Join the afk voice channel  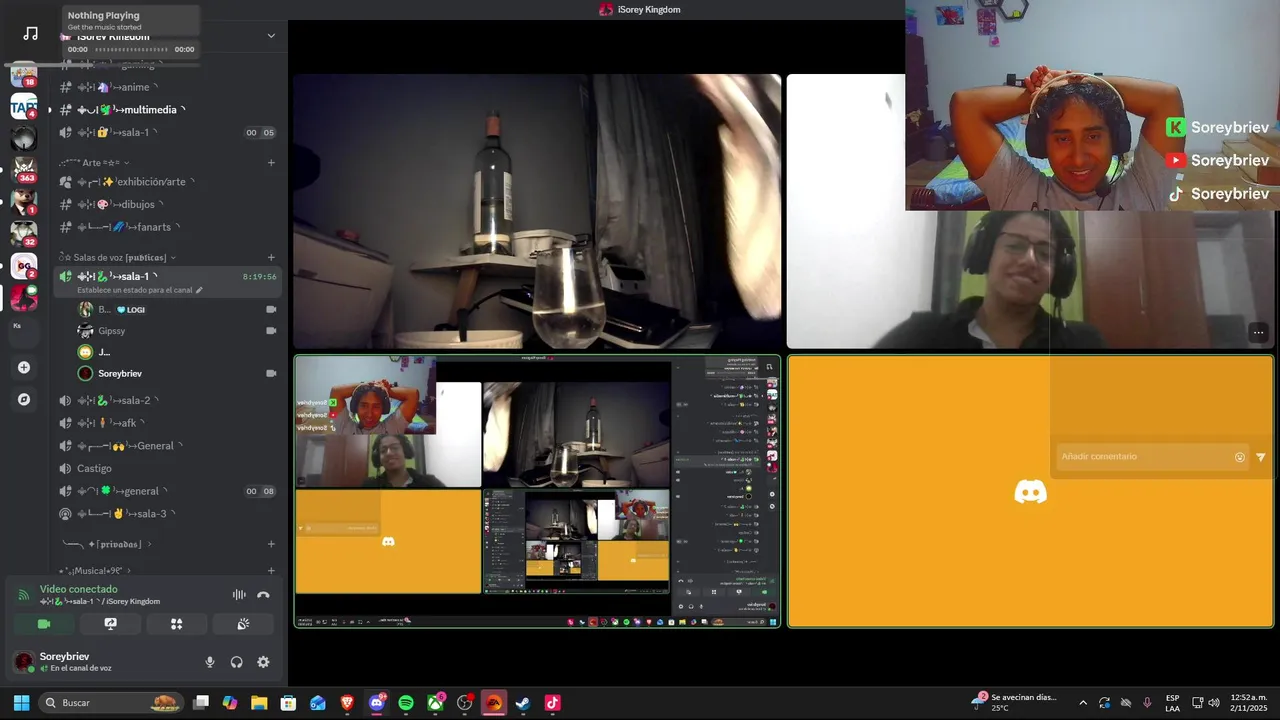click(168, 423)
